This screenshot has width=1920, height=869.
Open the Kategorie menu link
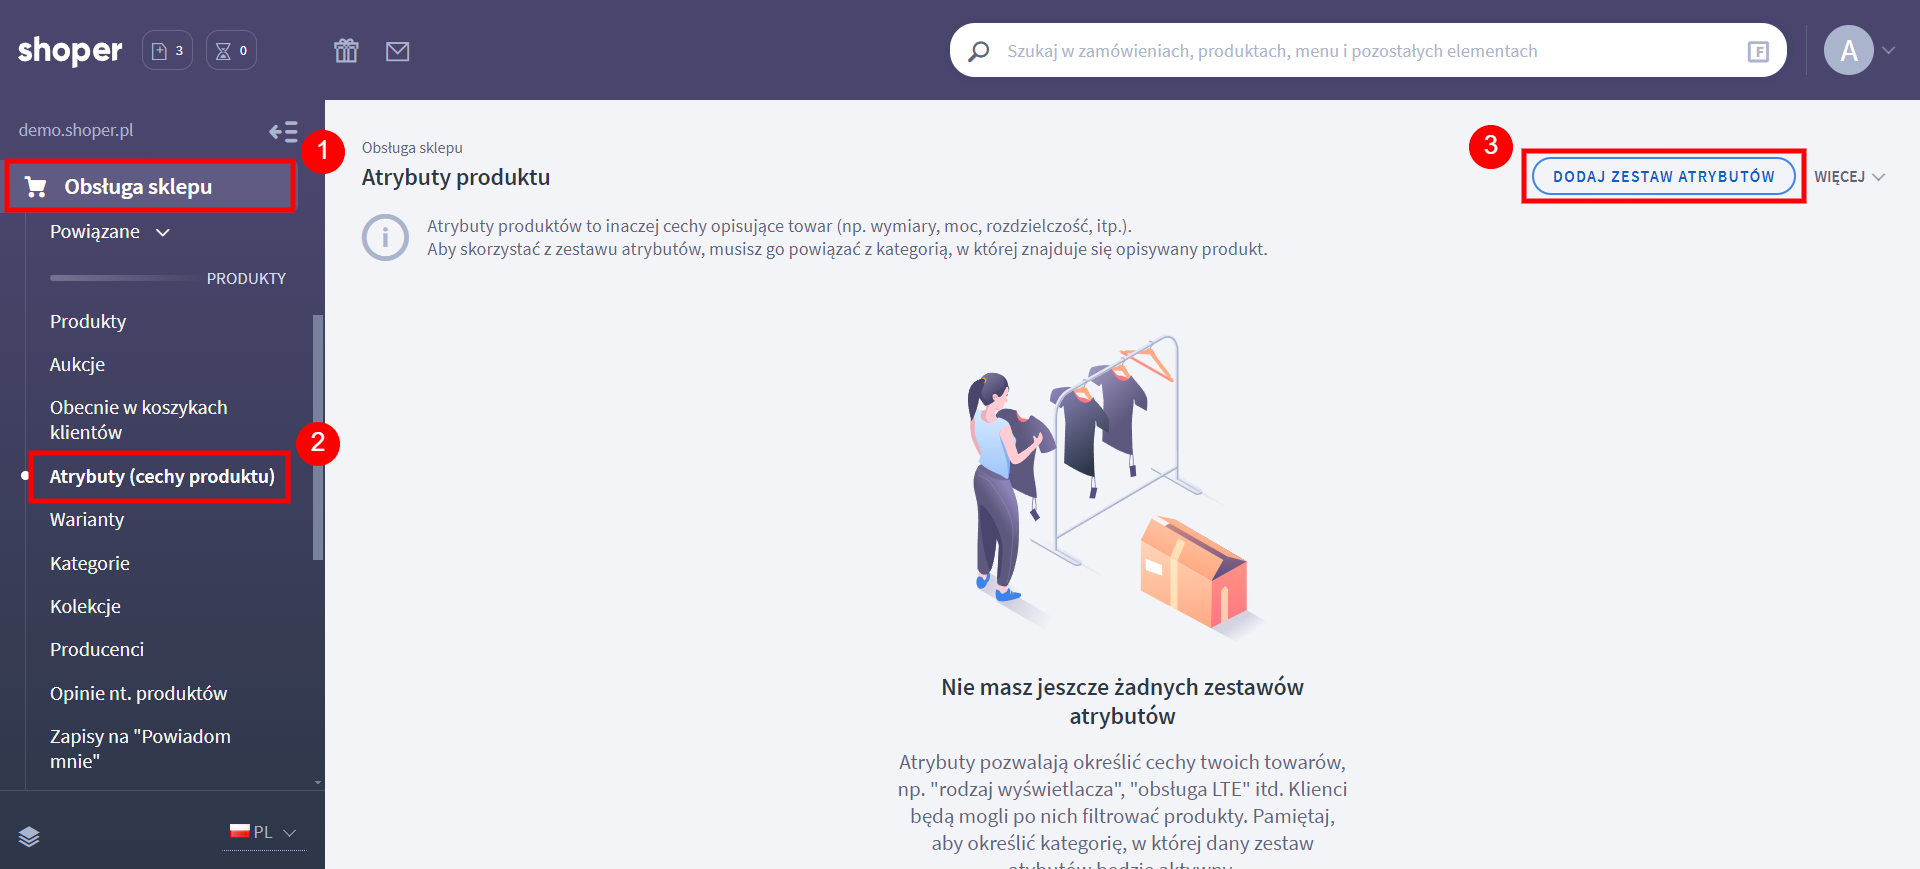pos(90,564)
